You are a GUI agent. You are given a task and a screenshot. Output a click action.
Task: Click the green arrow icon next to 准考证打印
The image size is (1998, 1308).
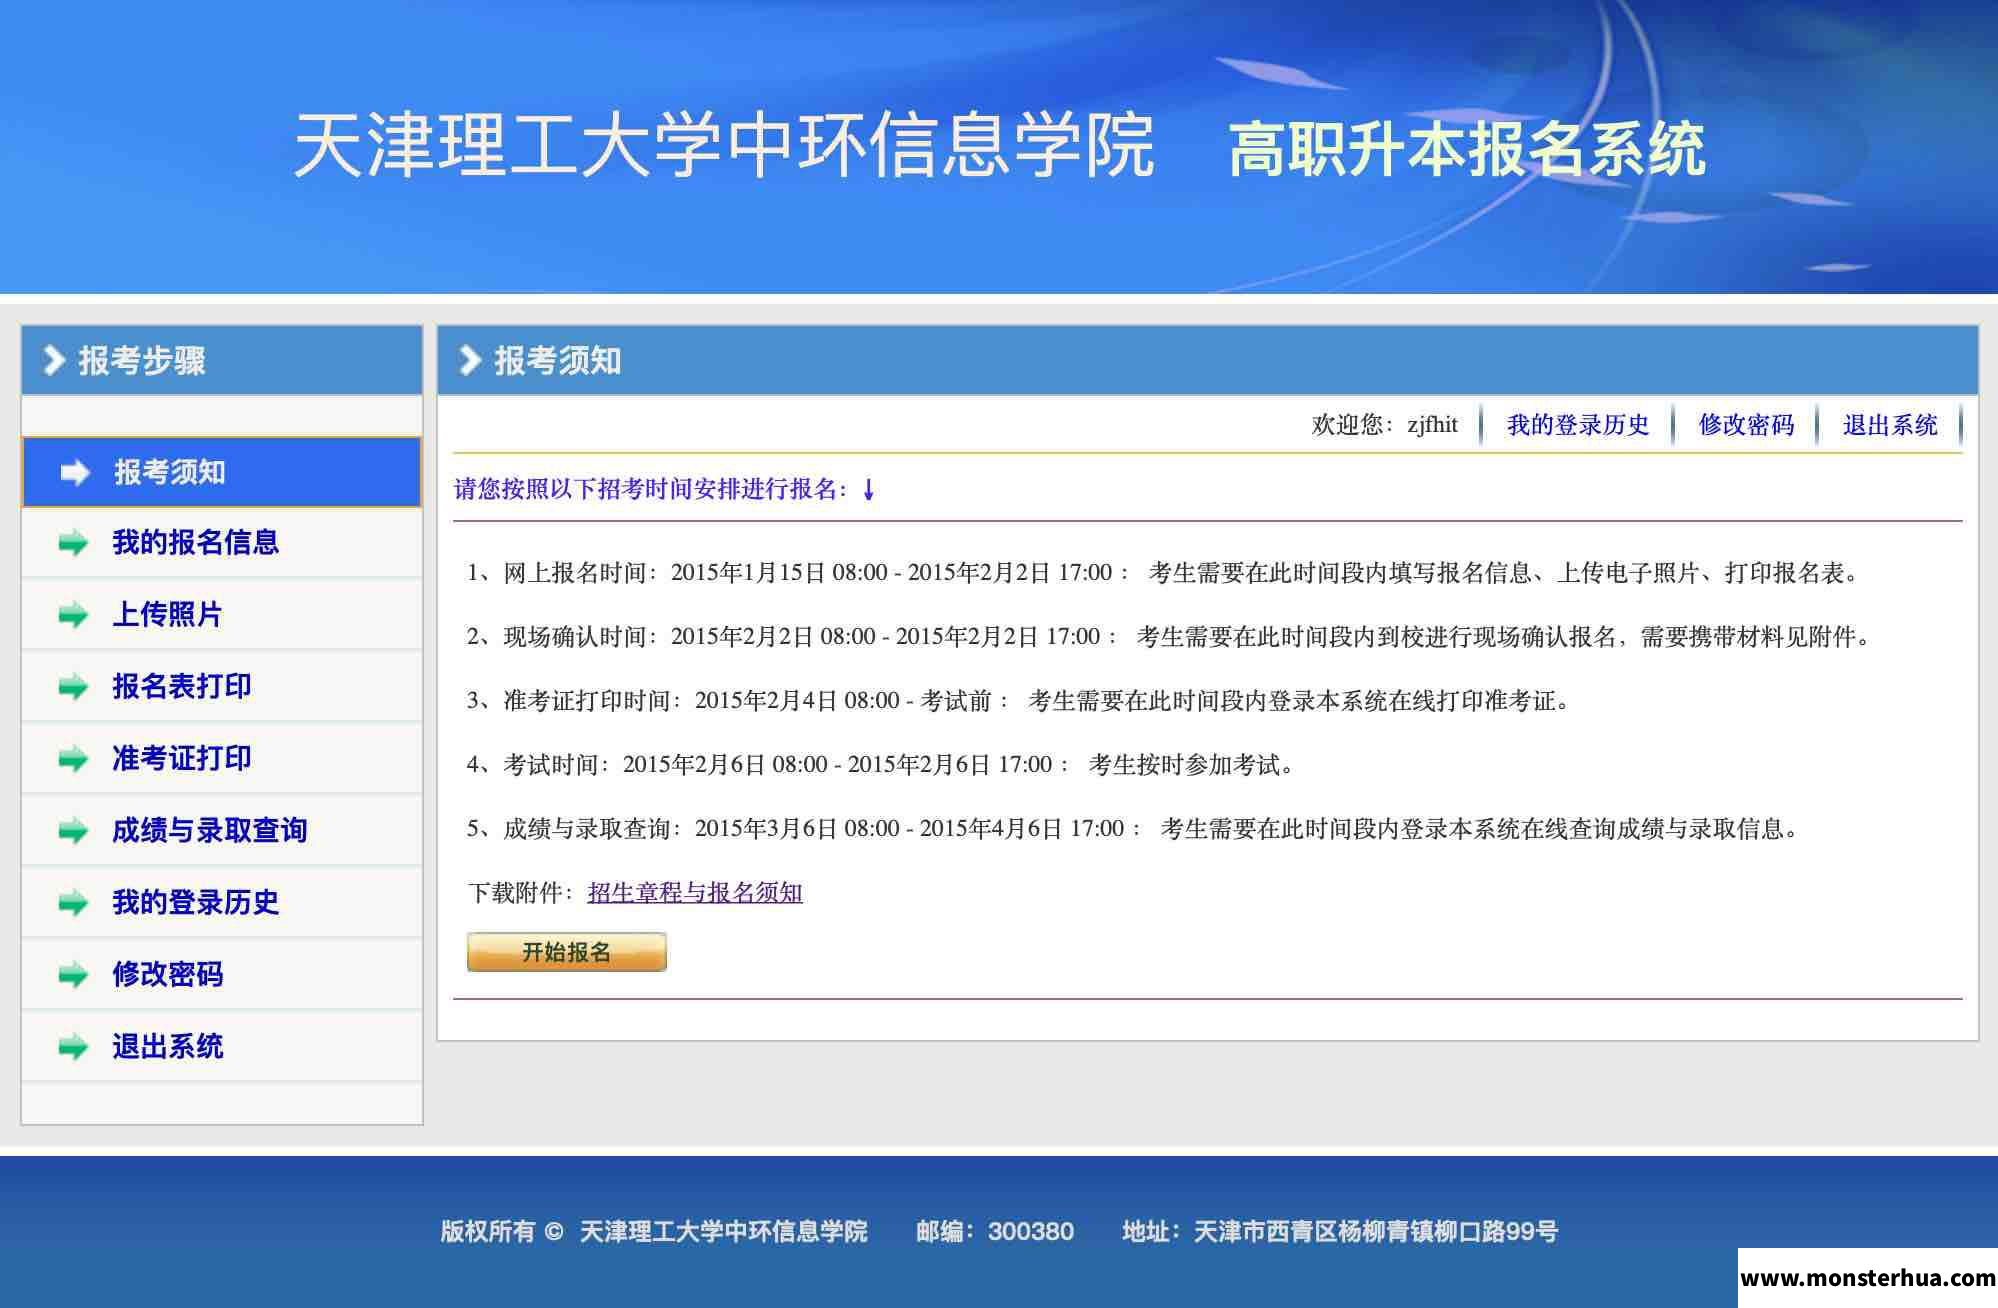(73, 759)
